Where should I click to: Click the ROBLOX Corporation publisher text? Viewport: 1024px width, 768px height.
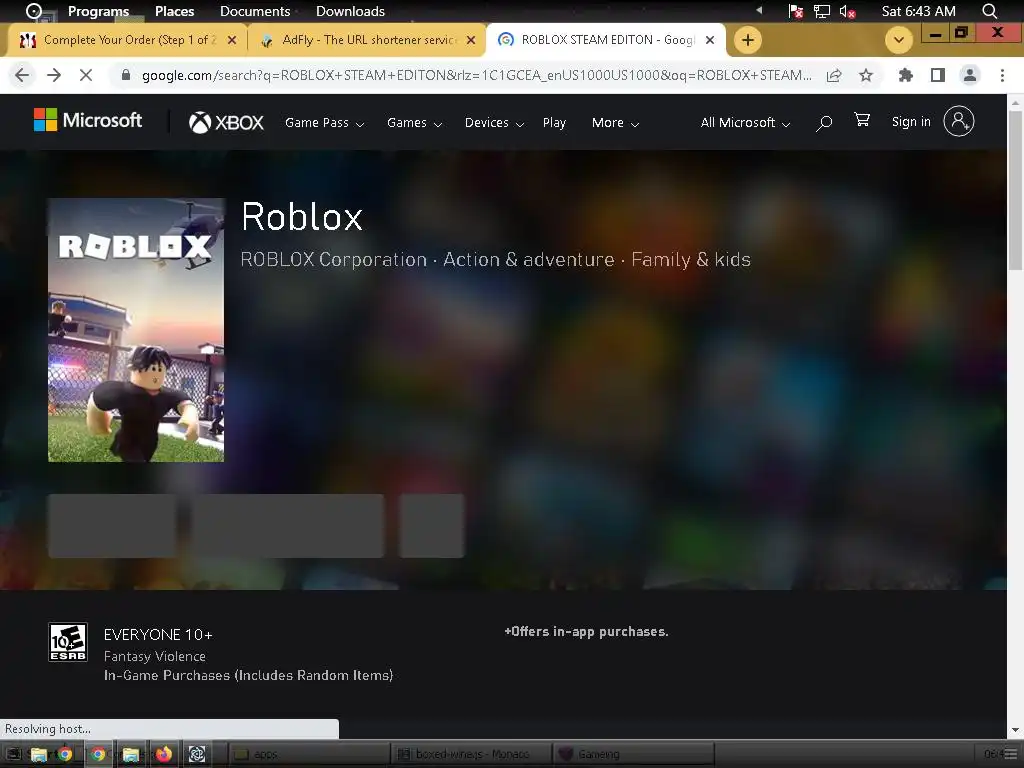coord(333,259)
